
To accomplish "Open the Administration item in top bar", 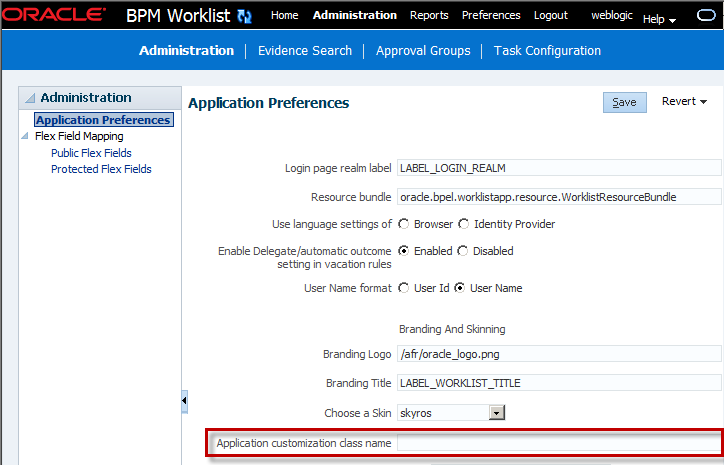I will [x=355, y=15].
